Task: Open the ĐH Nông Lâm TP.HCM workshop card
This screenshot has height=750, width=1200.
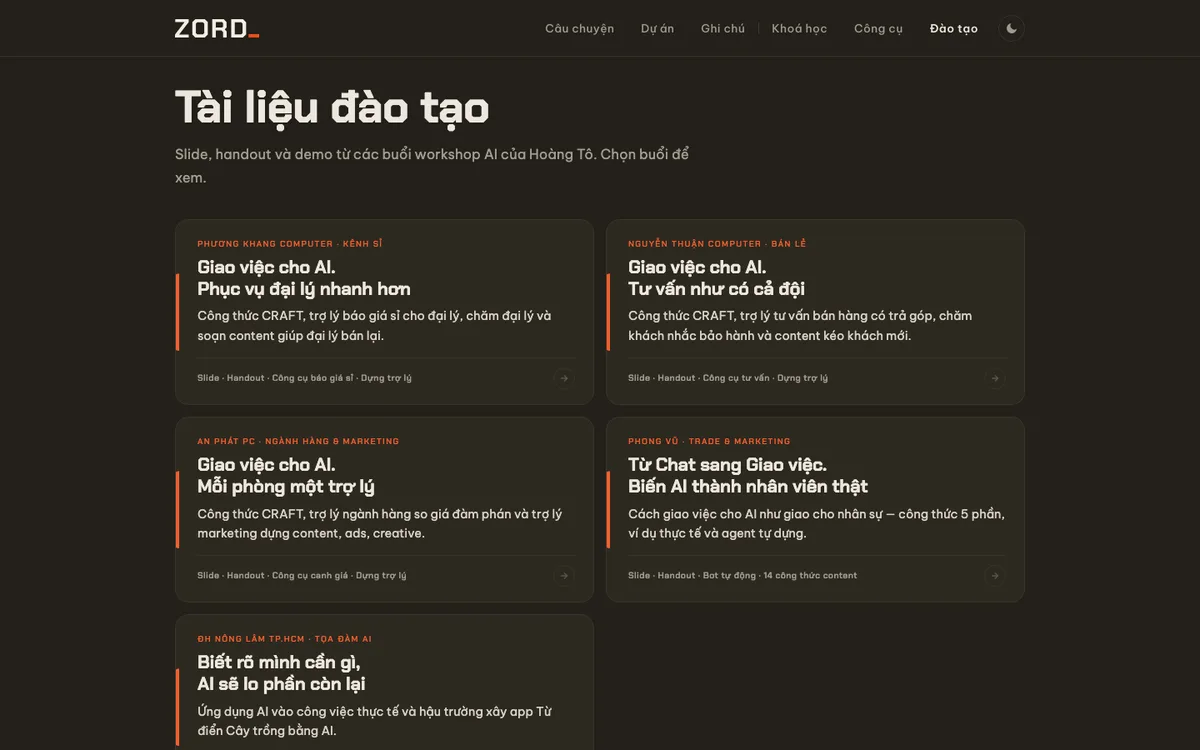Action: [384, 682]
